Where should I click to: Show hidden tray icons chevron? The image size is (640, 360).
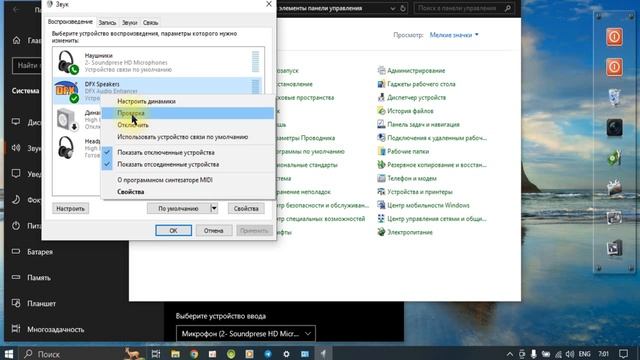[510, 354]
